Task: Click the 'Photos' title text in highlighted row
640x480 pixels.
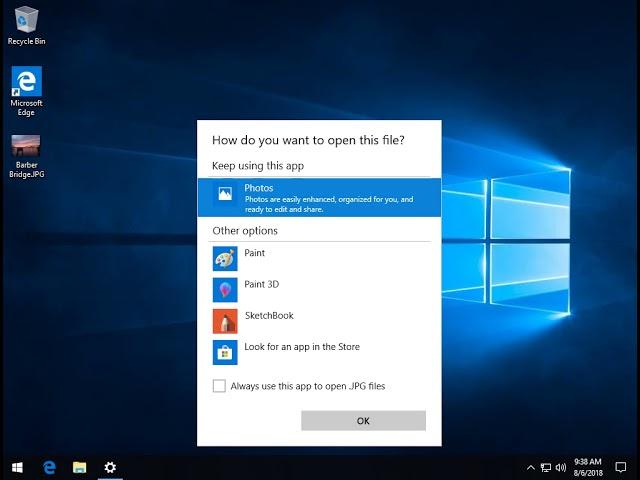Action: [259, 188]
